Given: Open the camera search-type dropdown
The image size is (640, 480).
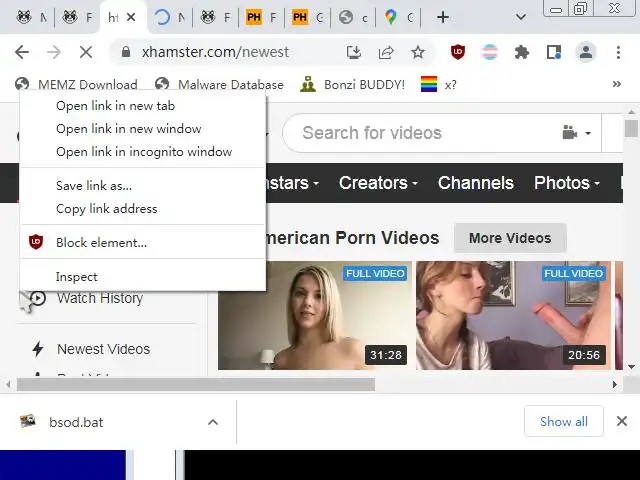Looking at the screenshot, I should pyautogui.click(x=576, y=133).
